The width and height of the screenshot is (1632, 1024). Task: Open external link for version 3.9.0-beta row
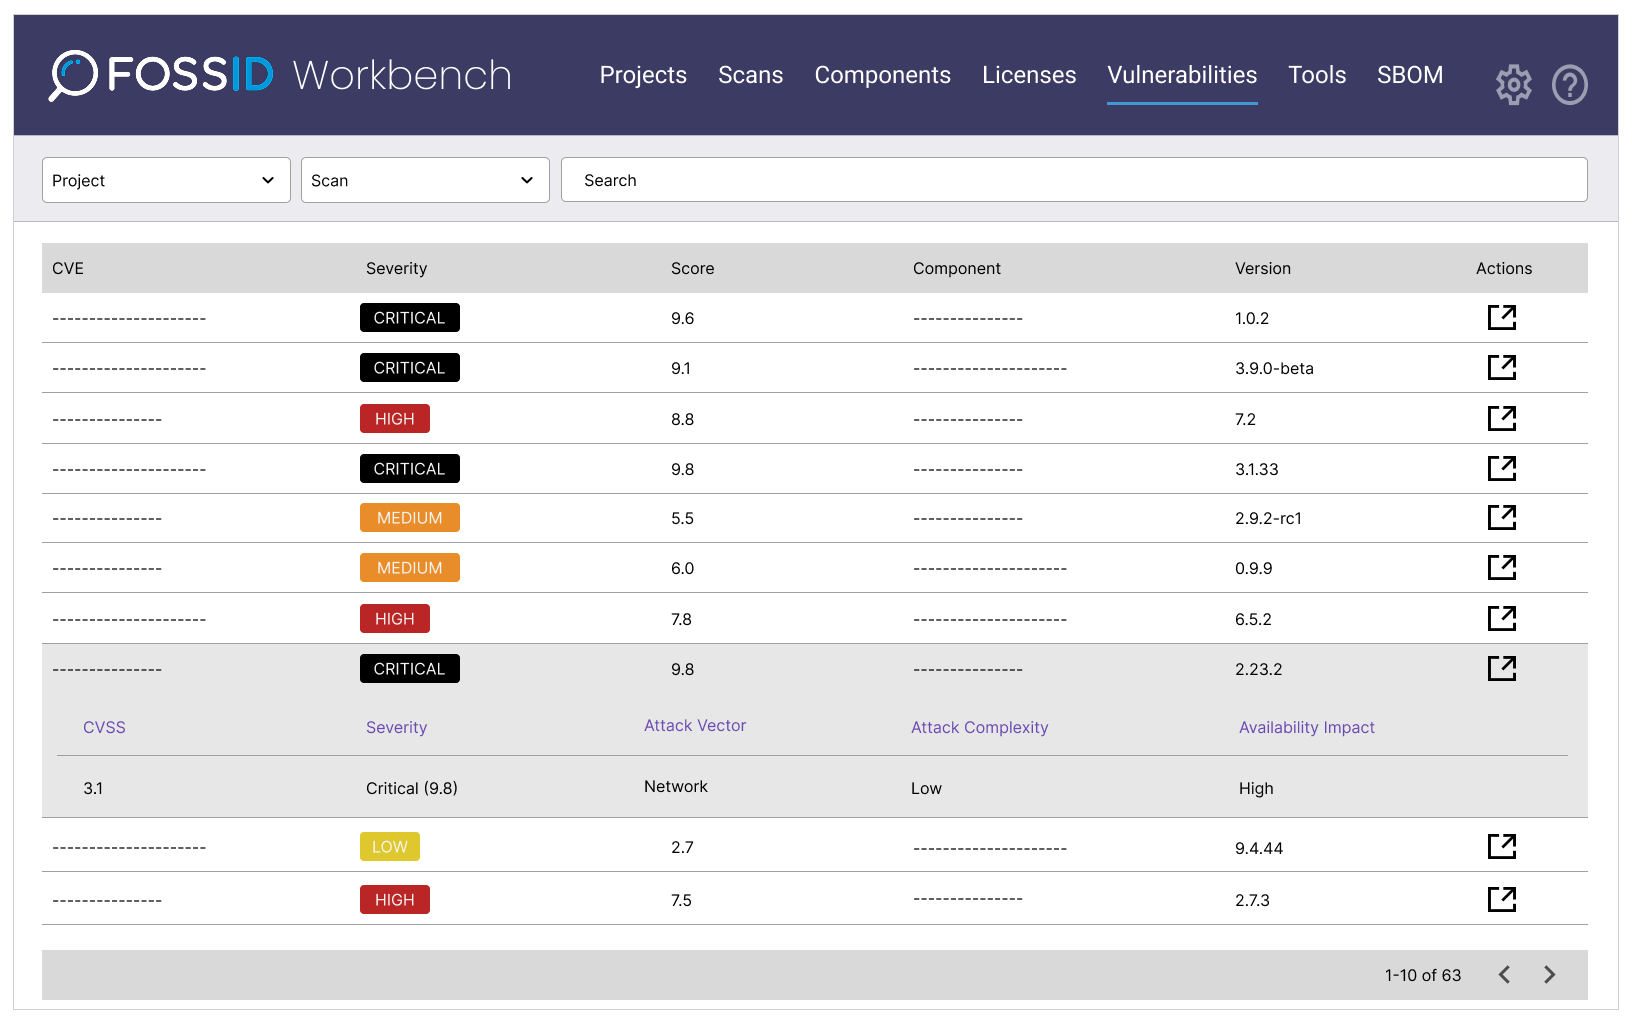pos(1502,367)
